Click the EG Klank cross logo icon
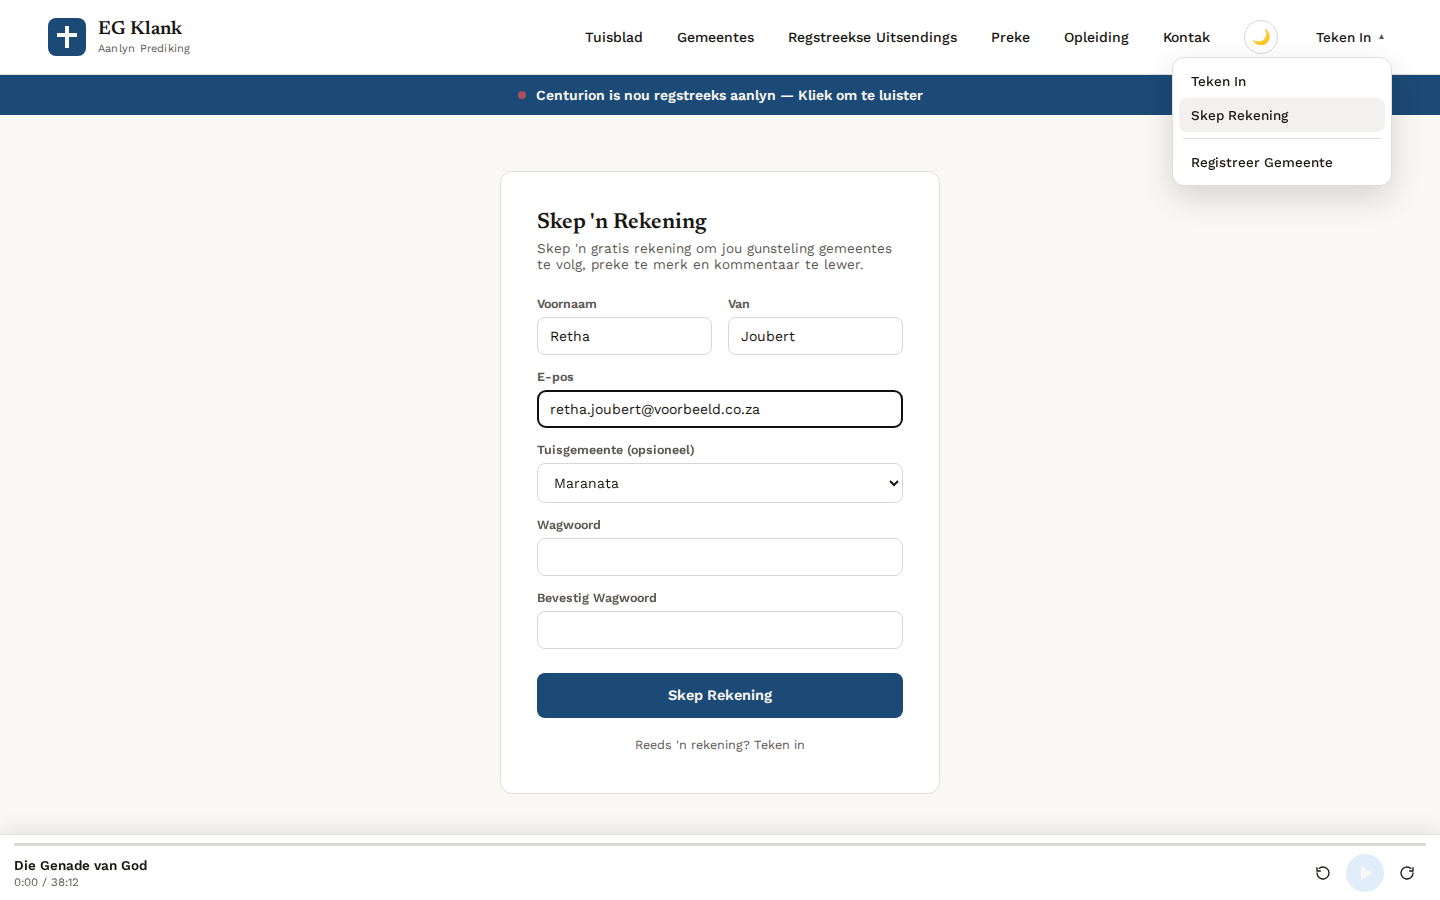 coord(67,37)
